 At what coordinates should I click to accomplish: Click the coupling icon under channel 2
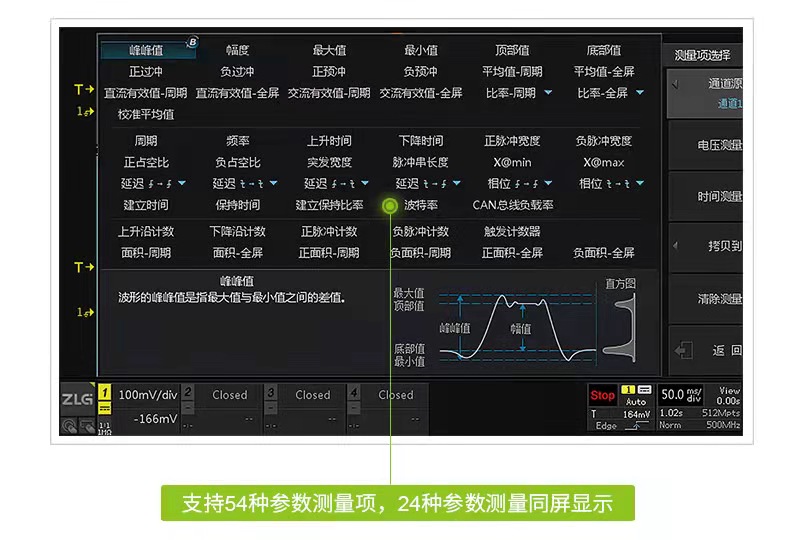(x=188, y=408)
